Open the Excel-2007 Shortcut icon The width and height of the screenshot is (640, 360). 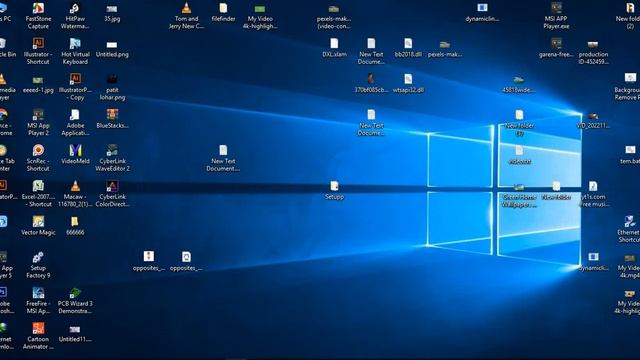[38, 193]
